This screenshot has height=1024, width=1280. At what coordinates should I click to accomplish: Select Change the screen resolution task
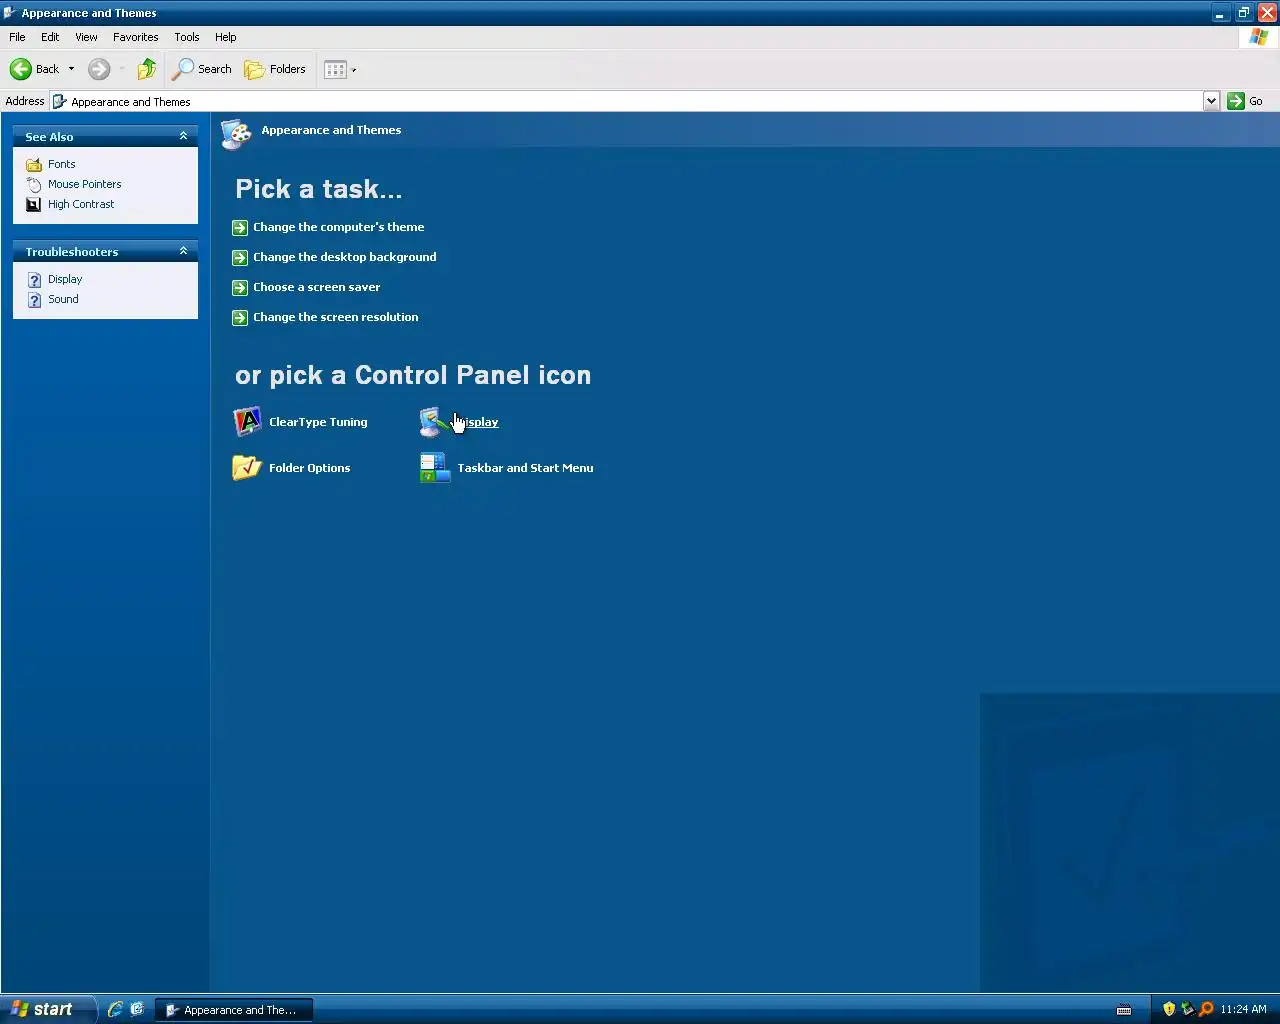(x=335, y=317)
